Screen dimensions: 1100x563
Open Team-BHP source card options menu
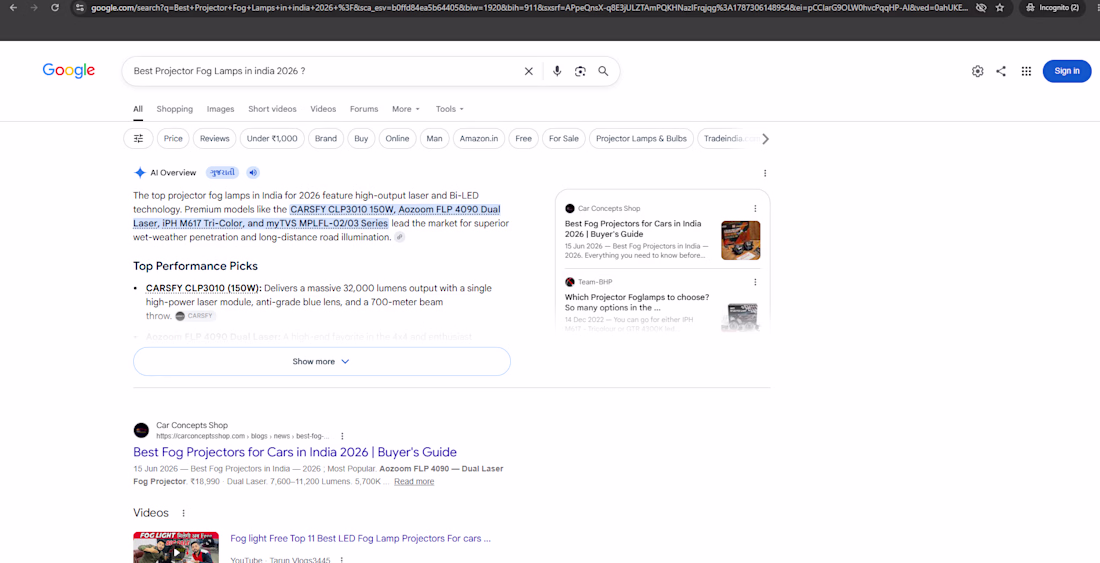pos(755,282)
